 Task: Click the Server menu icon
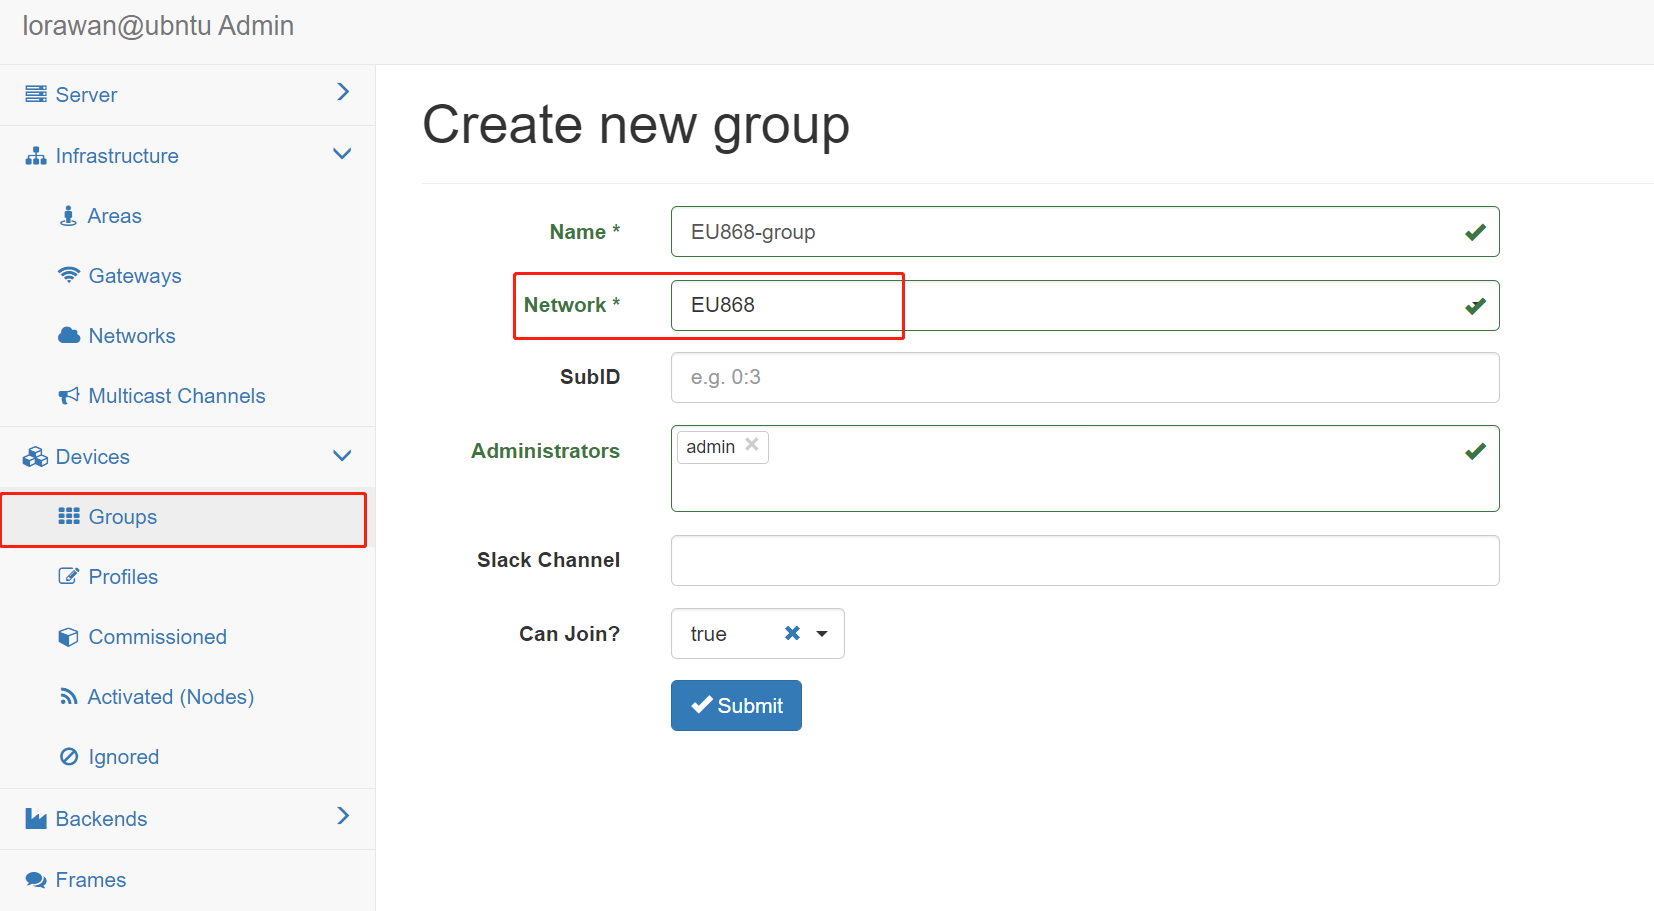(x=36, y=94)
